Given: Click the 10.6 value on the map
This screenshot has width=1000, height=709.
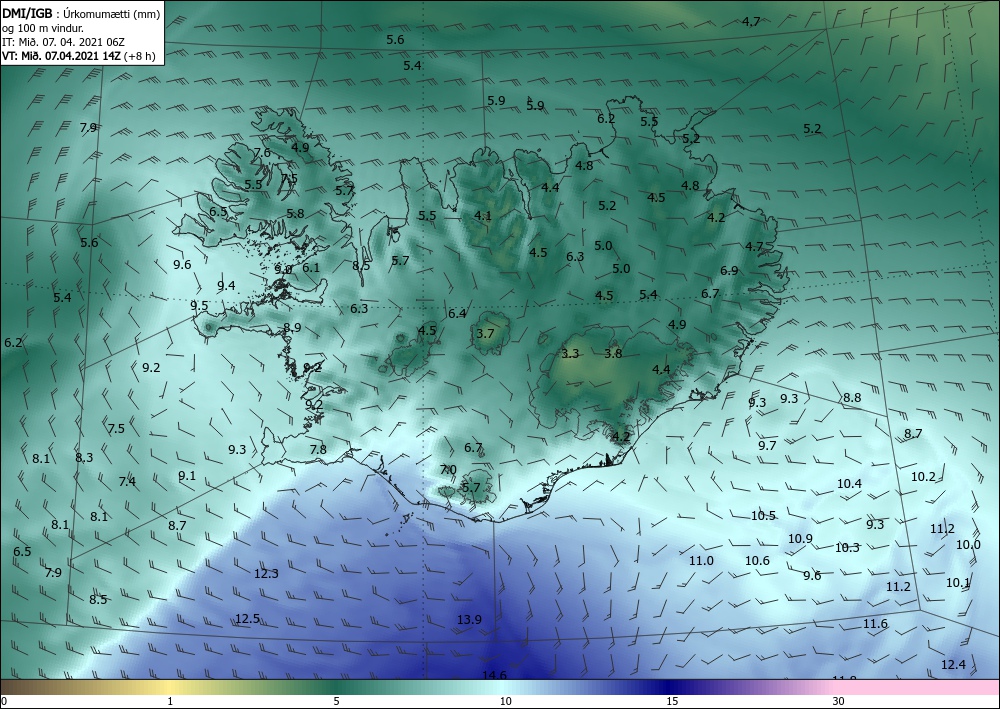Looking at the screenshot, I should pyautogui.click(x=758, y=560).
